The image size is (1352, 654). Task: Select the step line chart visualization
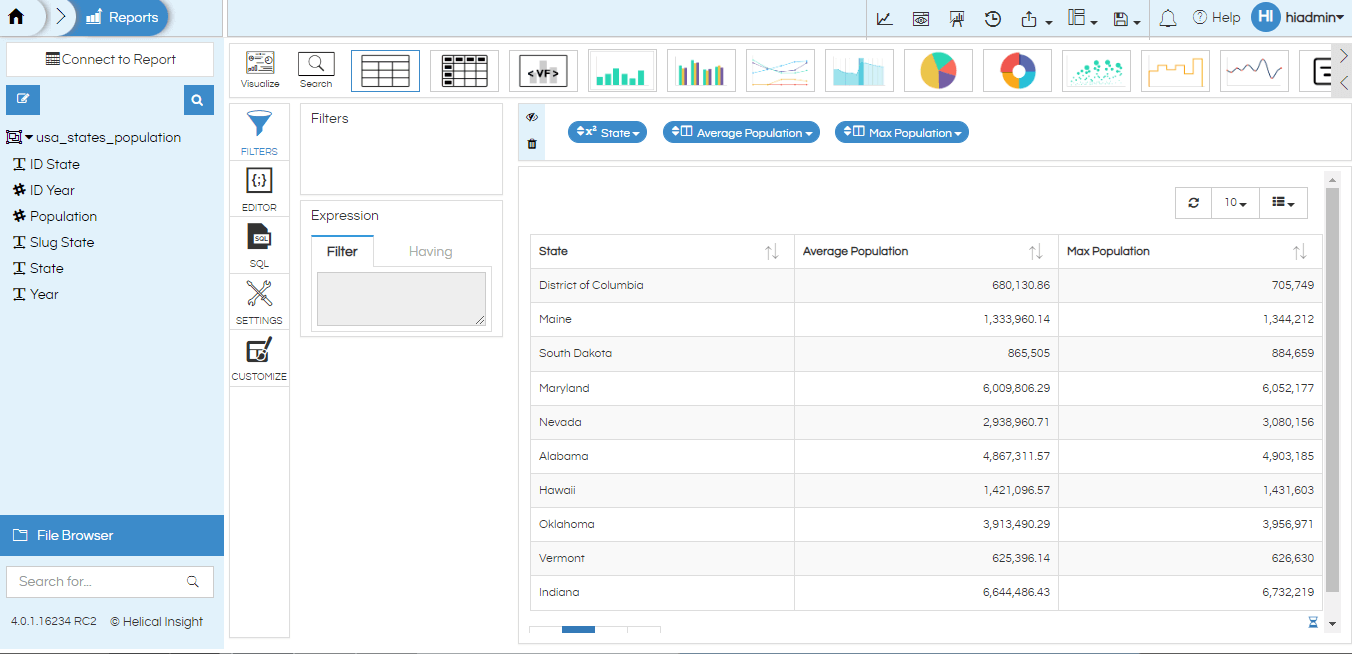[1175, 71]
